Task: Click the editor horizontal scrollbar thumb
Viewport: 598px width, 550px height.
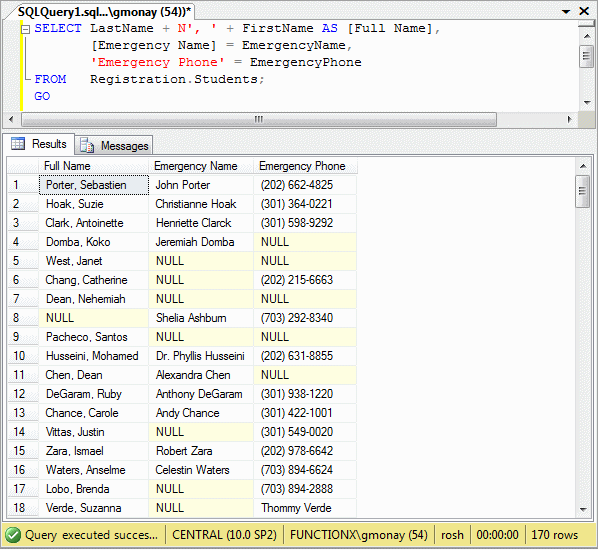Action: click(259, 119)
